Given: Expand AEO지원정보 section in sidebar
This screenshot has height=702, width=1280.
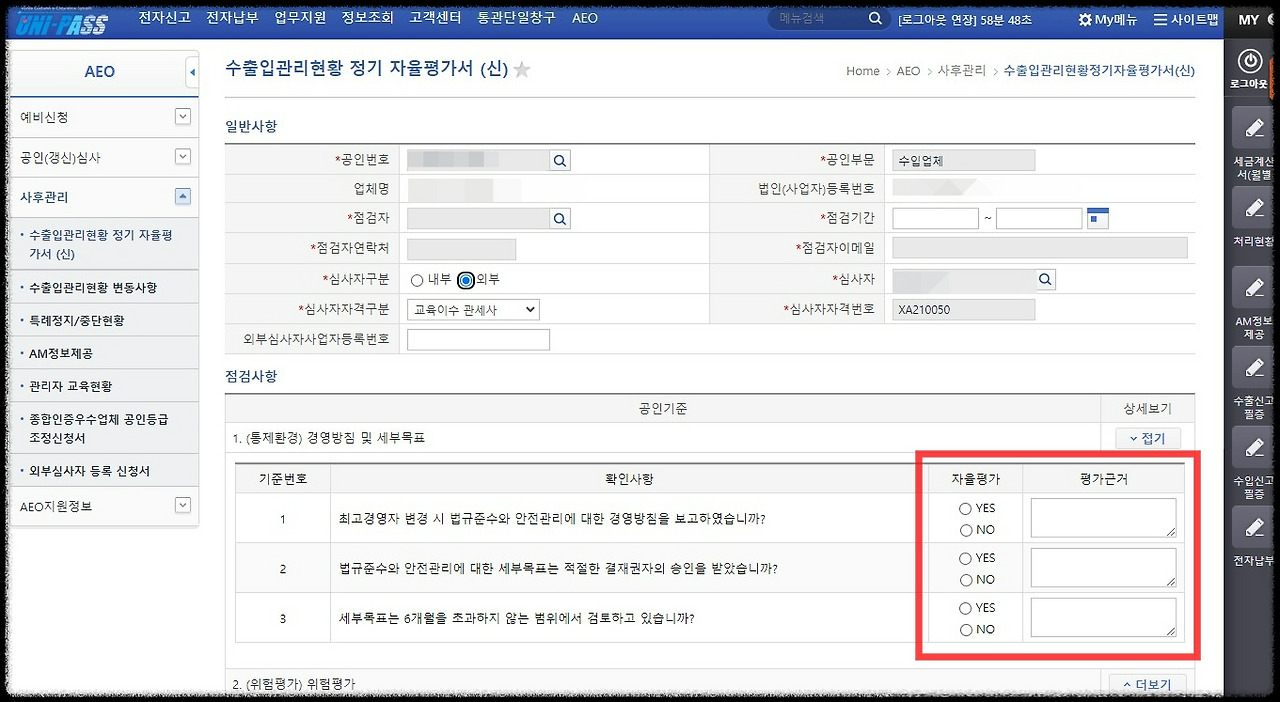Looking at the screenshot, I should click(182, 506).
